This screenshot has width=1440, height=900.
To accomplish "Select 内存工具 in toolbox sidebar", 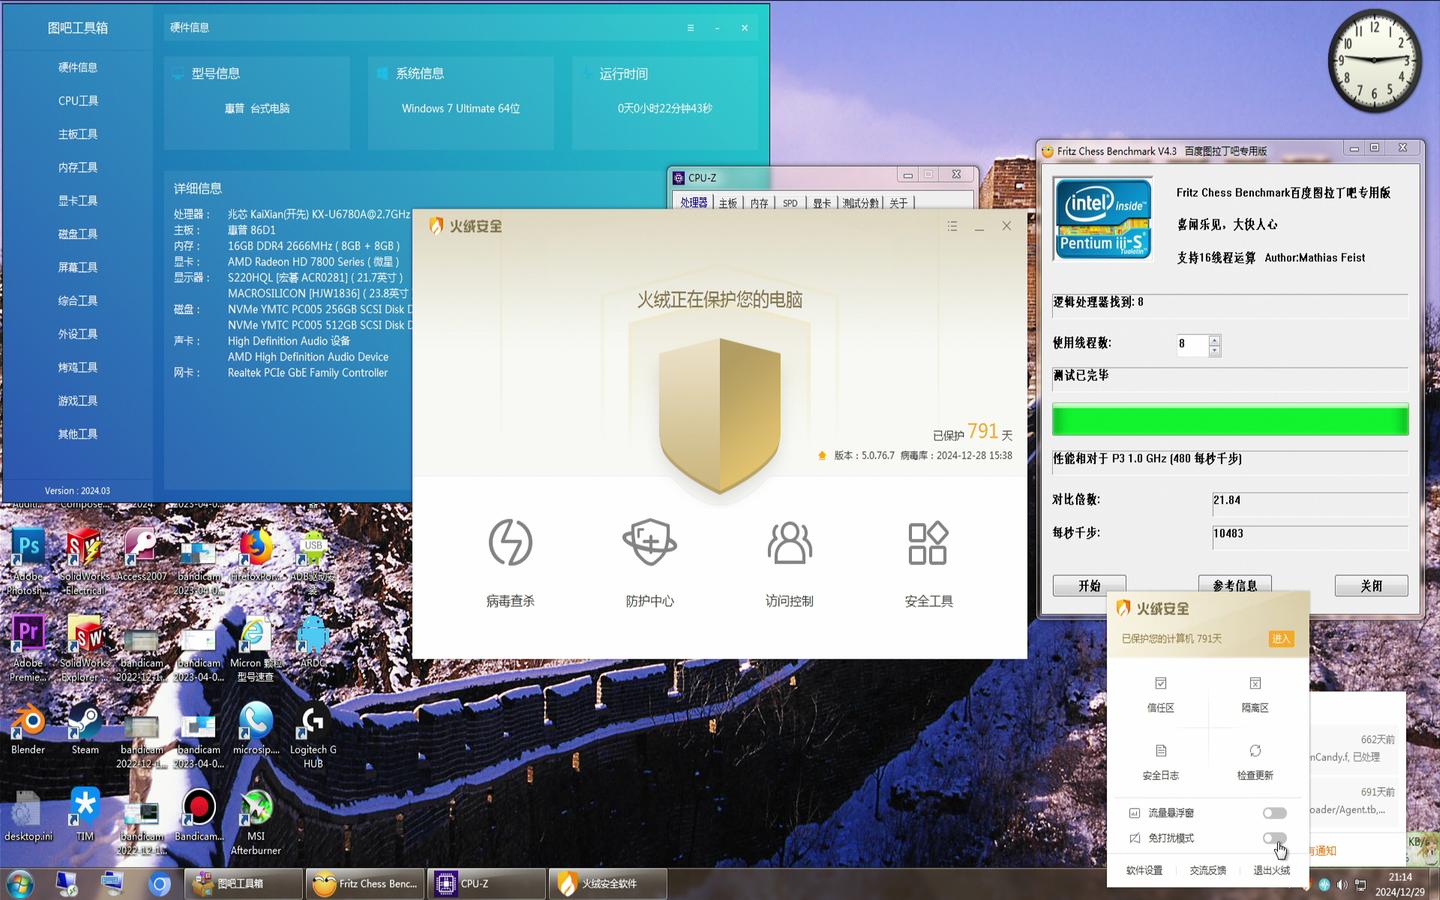I will [x=78, y=167].
